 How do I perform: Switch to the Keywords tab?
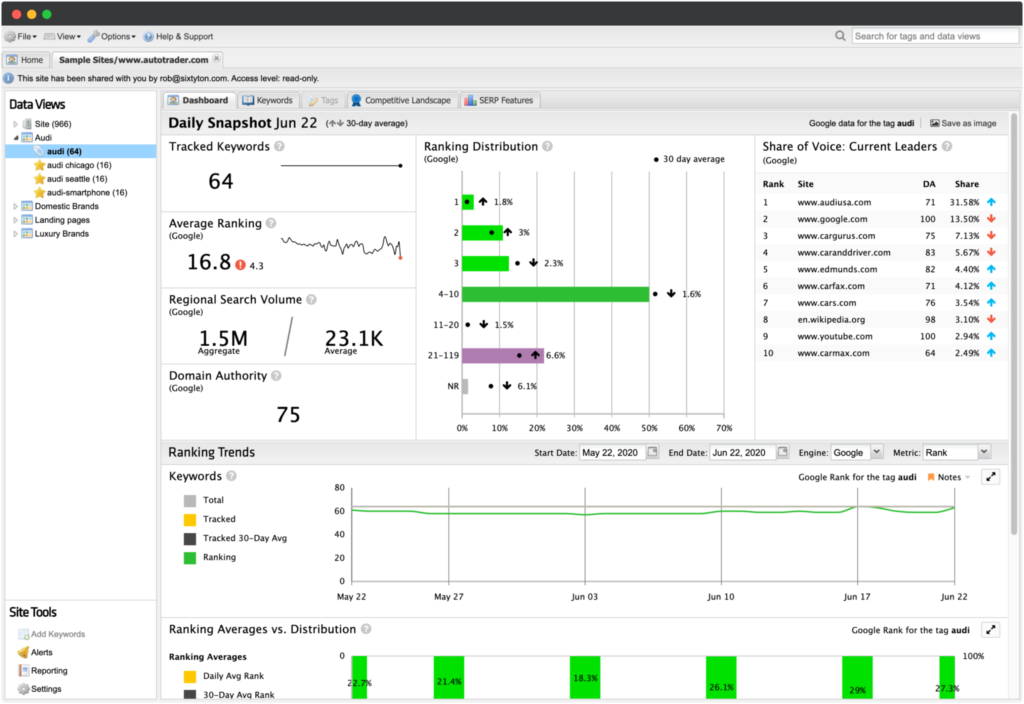[x=268, y=101]
